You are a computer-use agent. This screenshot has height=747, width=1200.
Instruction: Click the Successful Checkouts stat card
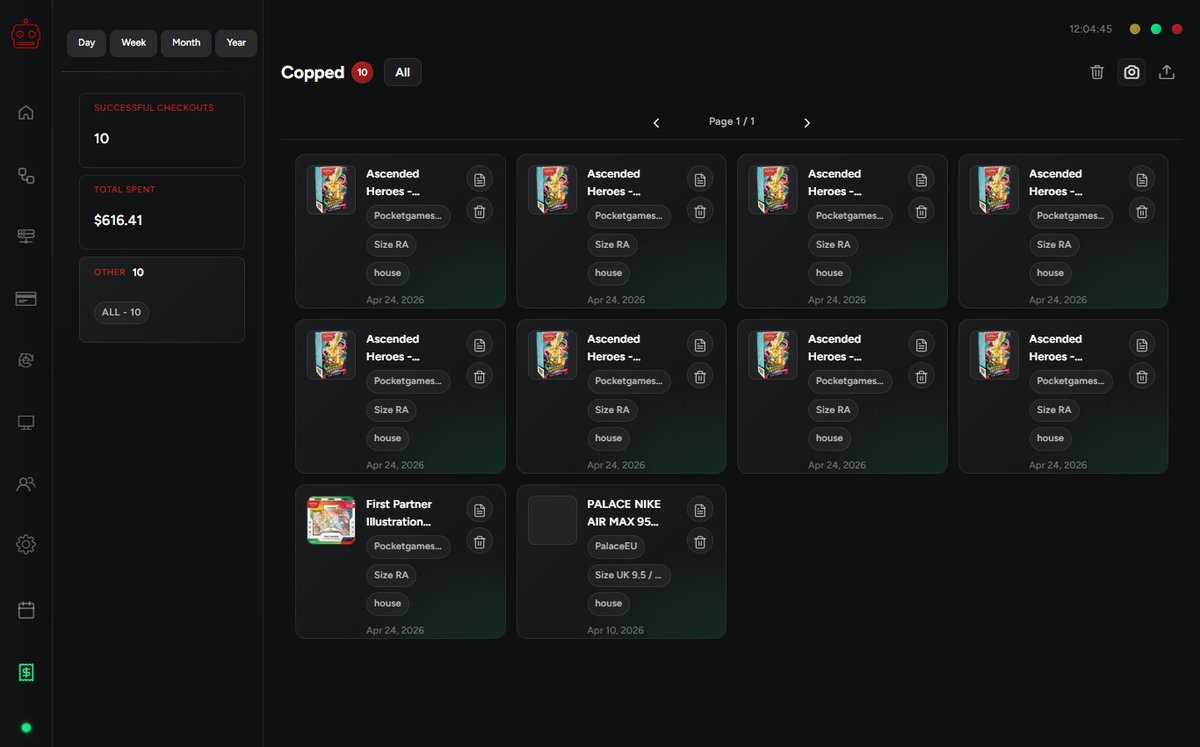click(162, 130)
